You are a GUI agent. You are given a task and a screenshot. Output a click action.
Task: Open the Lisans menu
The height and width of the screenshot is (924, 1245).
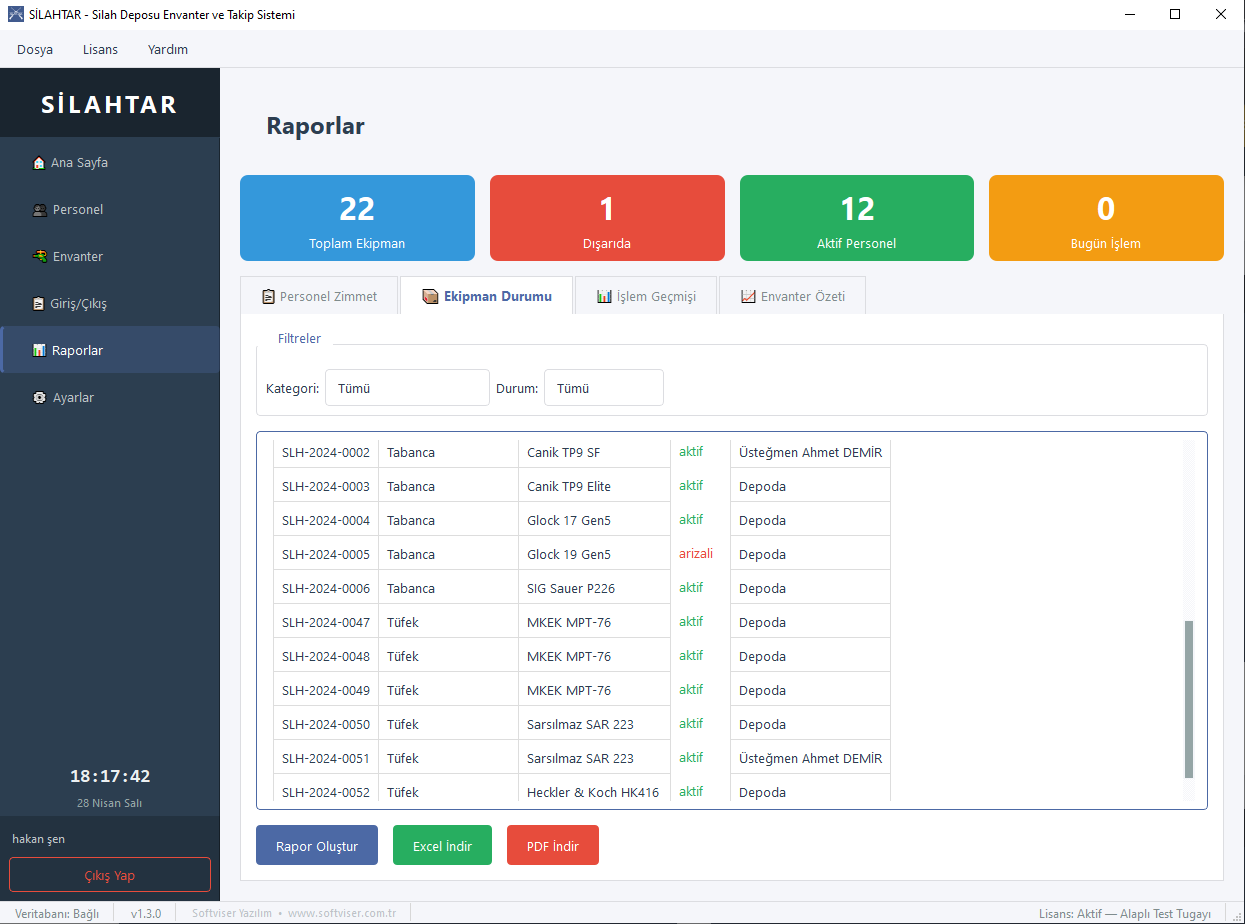100,49
